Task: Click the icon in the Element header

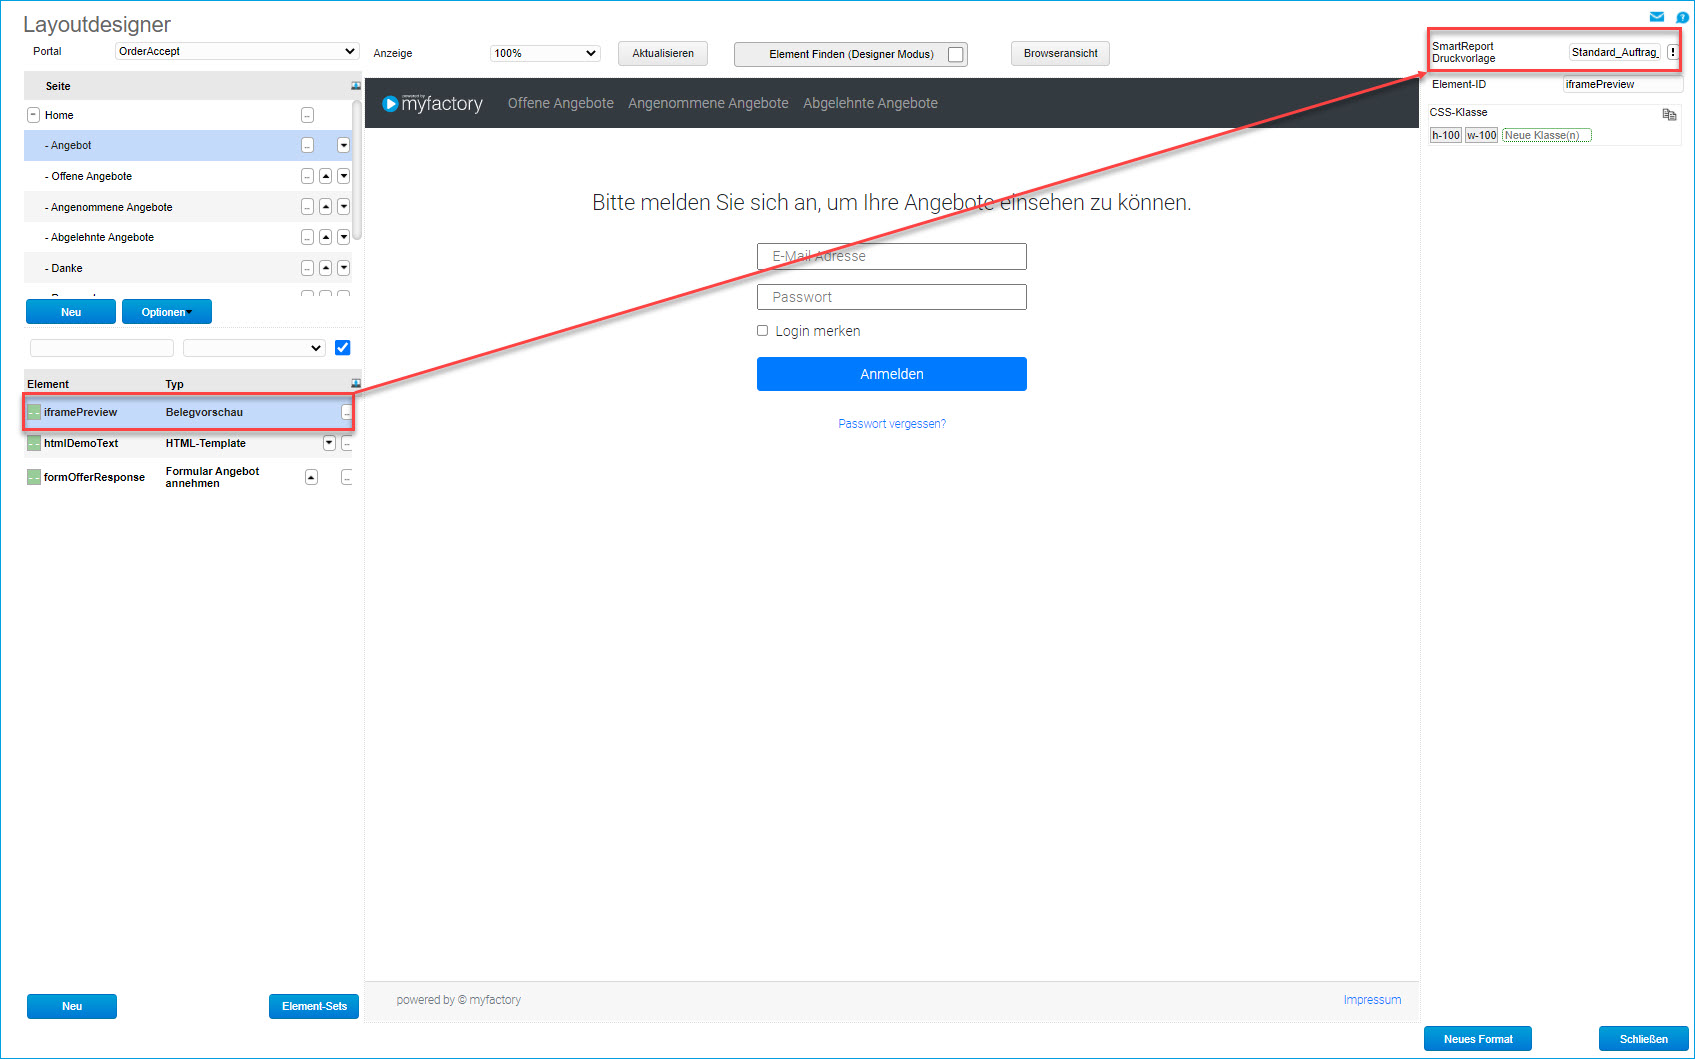Action: pyautogui.click(x=356, y=384)
